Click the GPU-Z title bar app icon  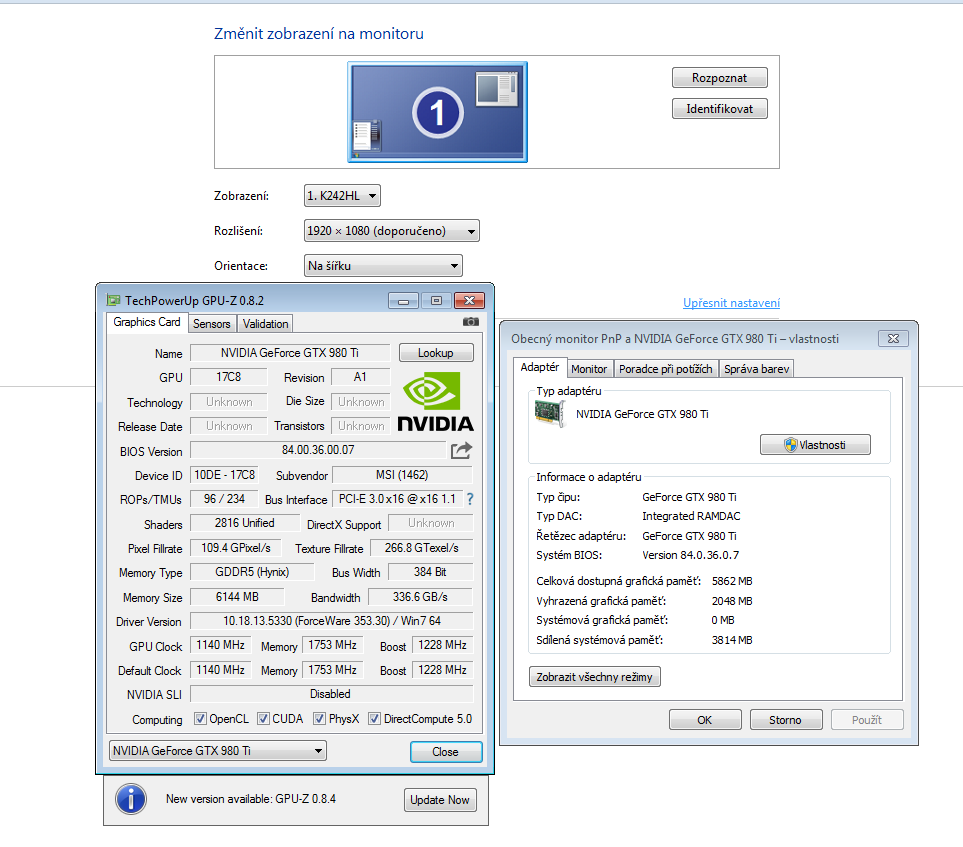tap(113, 300)
